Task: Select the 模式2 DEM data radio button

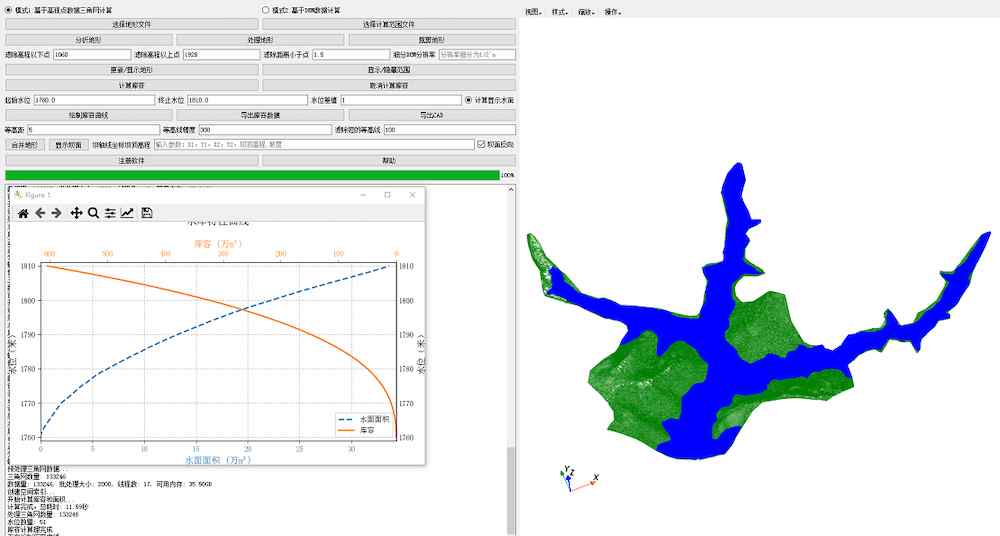Action: pos(266,9)
